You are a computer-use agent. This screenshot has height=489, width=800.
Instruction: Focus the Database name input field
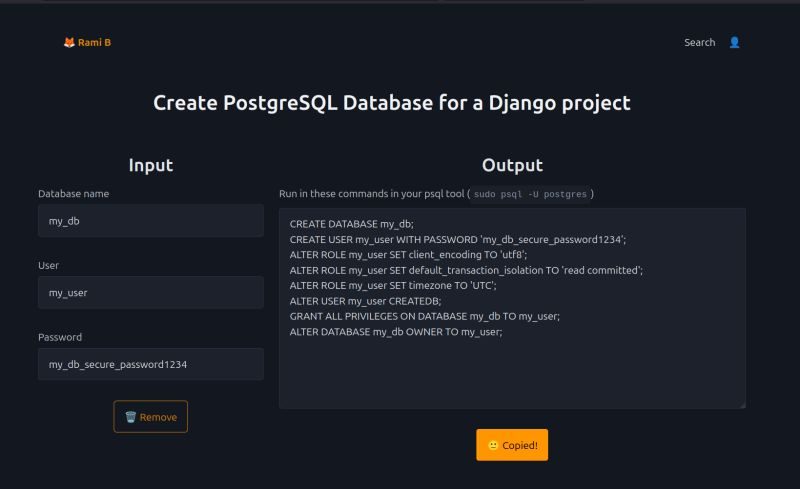click(x=151, y=221)
